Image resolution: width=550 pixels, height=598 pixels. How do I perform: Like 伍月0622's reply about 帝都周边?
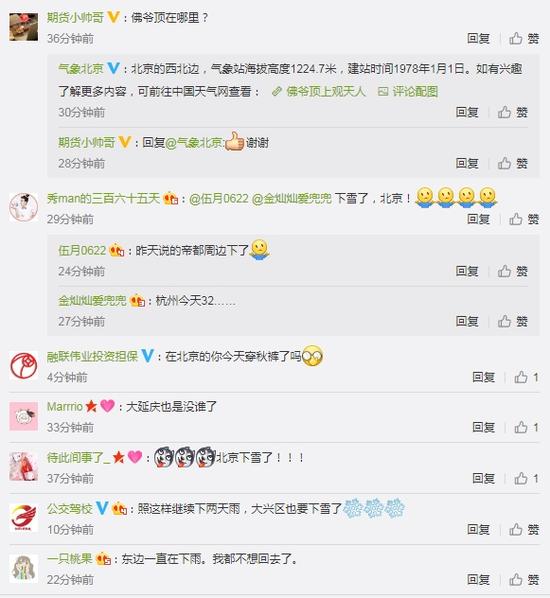[513, 271]
